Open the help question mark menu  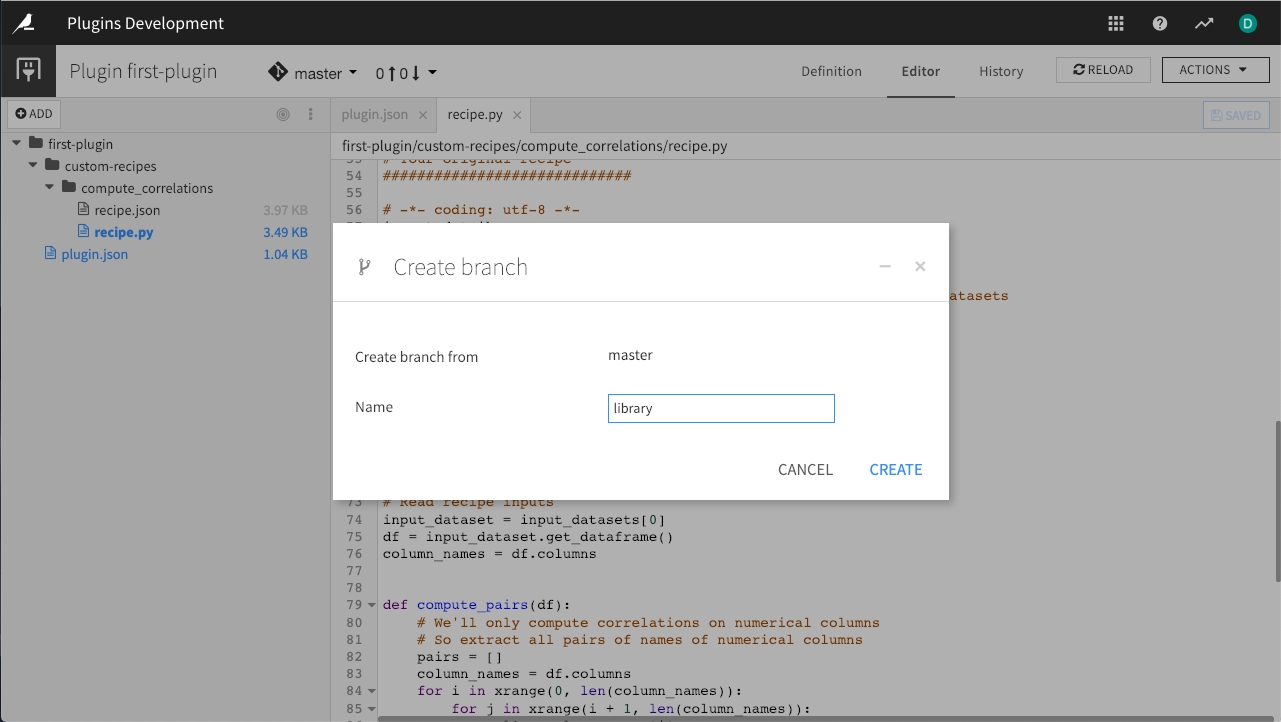(x=1160, y=23)
